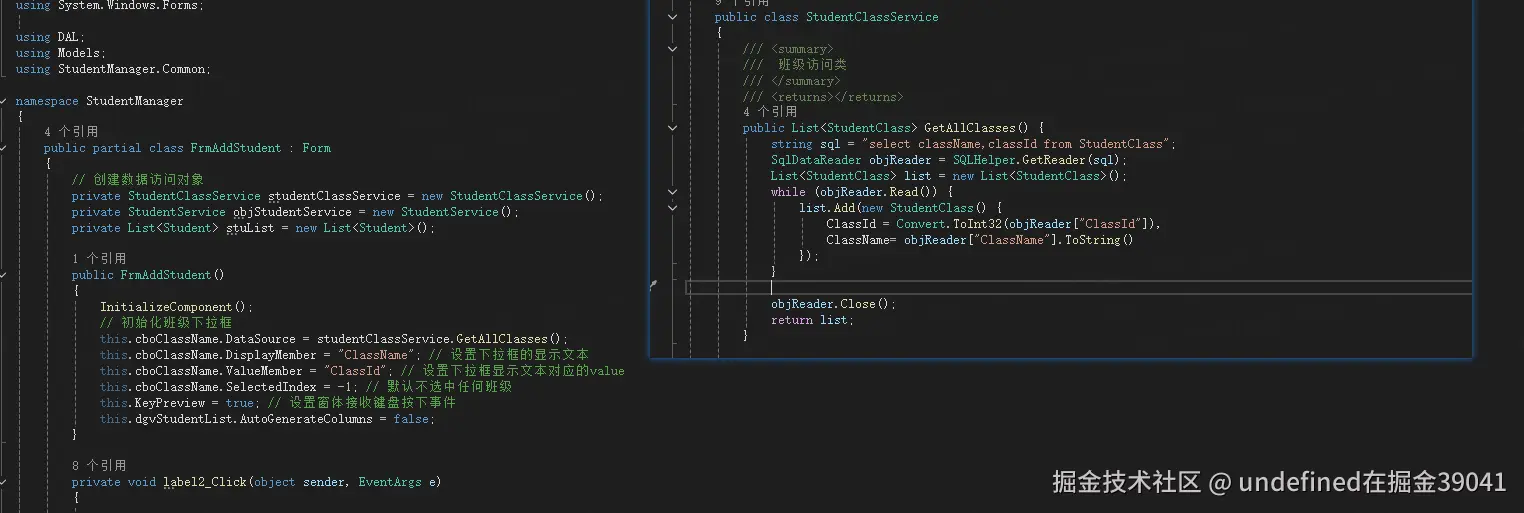This screenshot has height=513, width=1524.
Task: Collapse the list.Add(new StudentClass() block
Action: [x=673, y=208]
